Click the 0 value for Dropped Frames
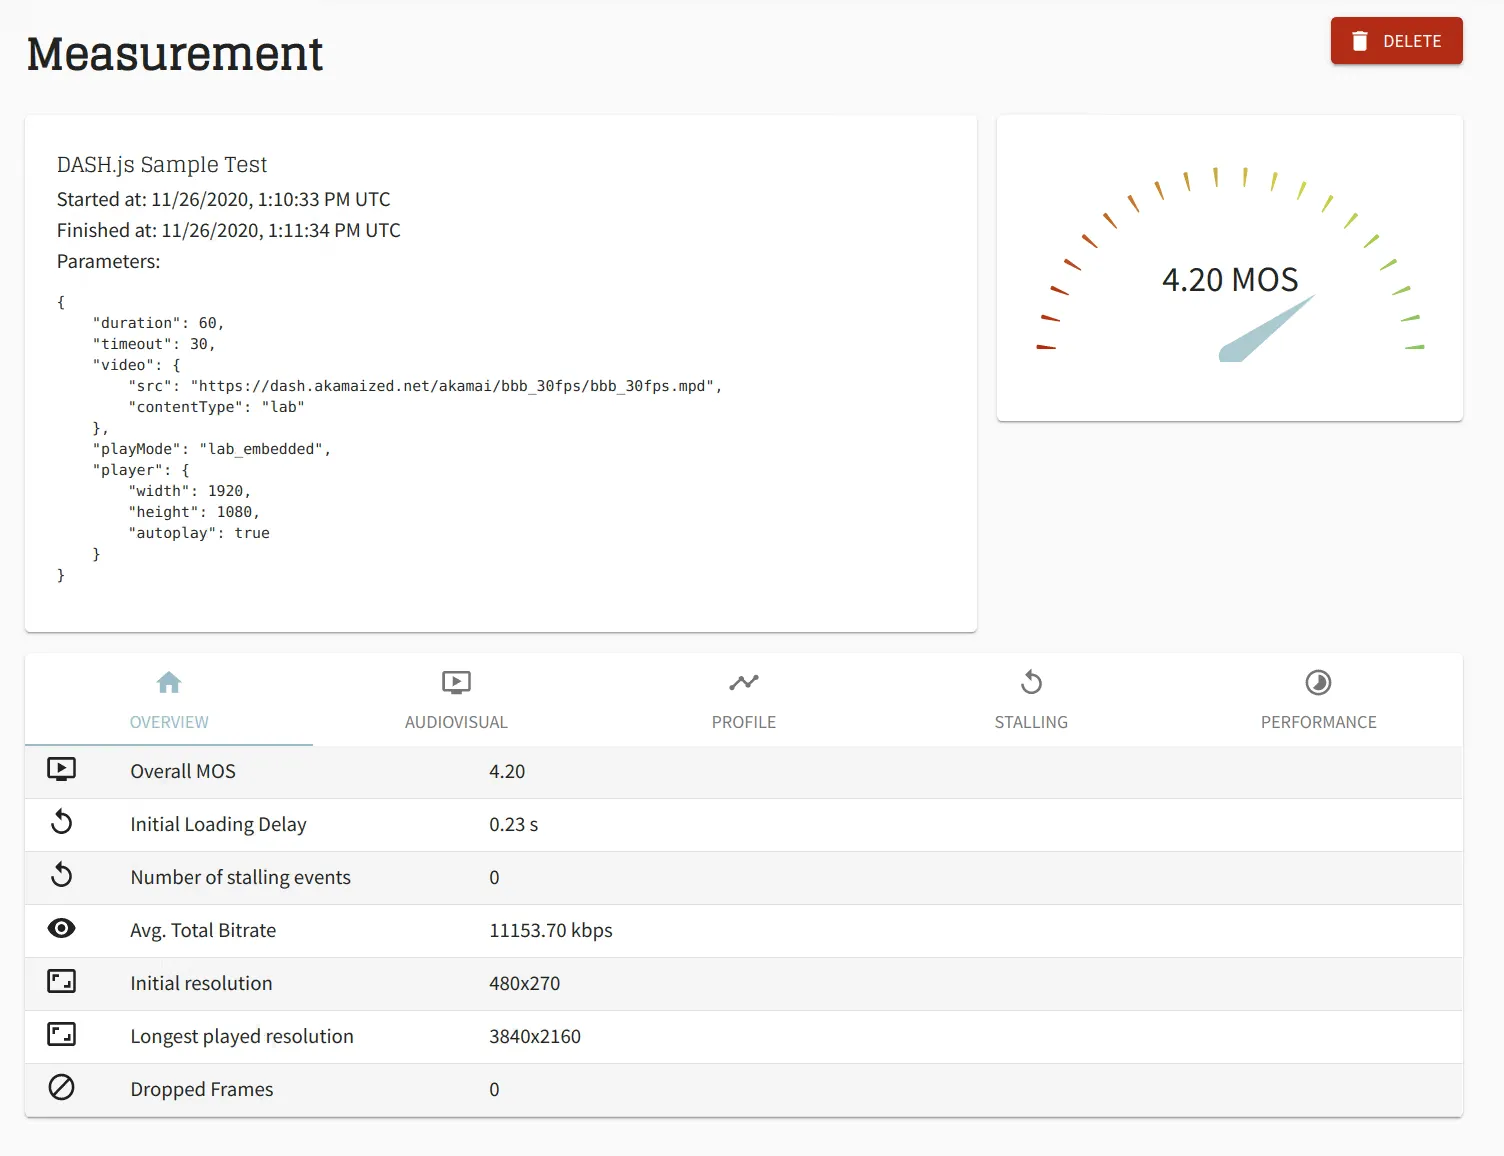This screenshot has width=1504, height=1156. tap(494, 1089)
